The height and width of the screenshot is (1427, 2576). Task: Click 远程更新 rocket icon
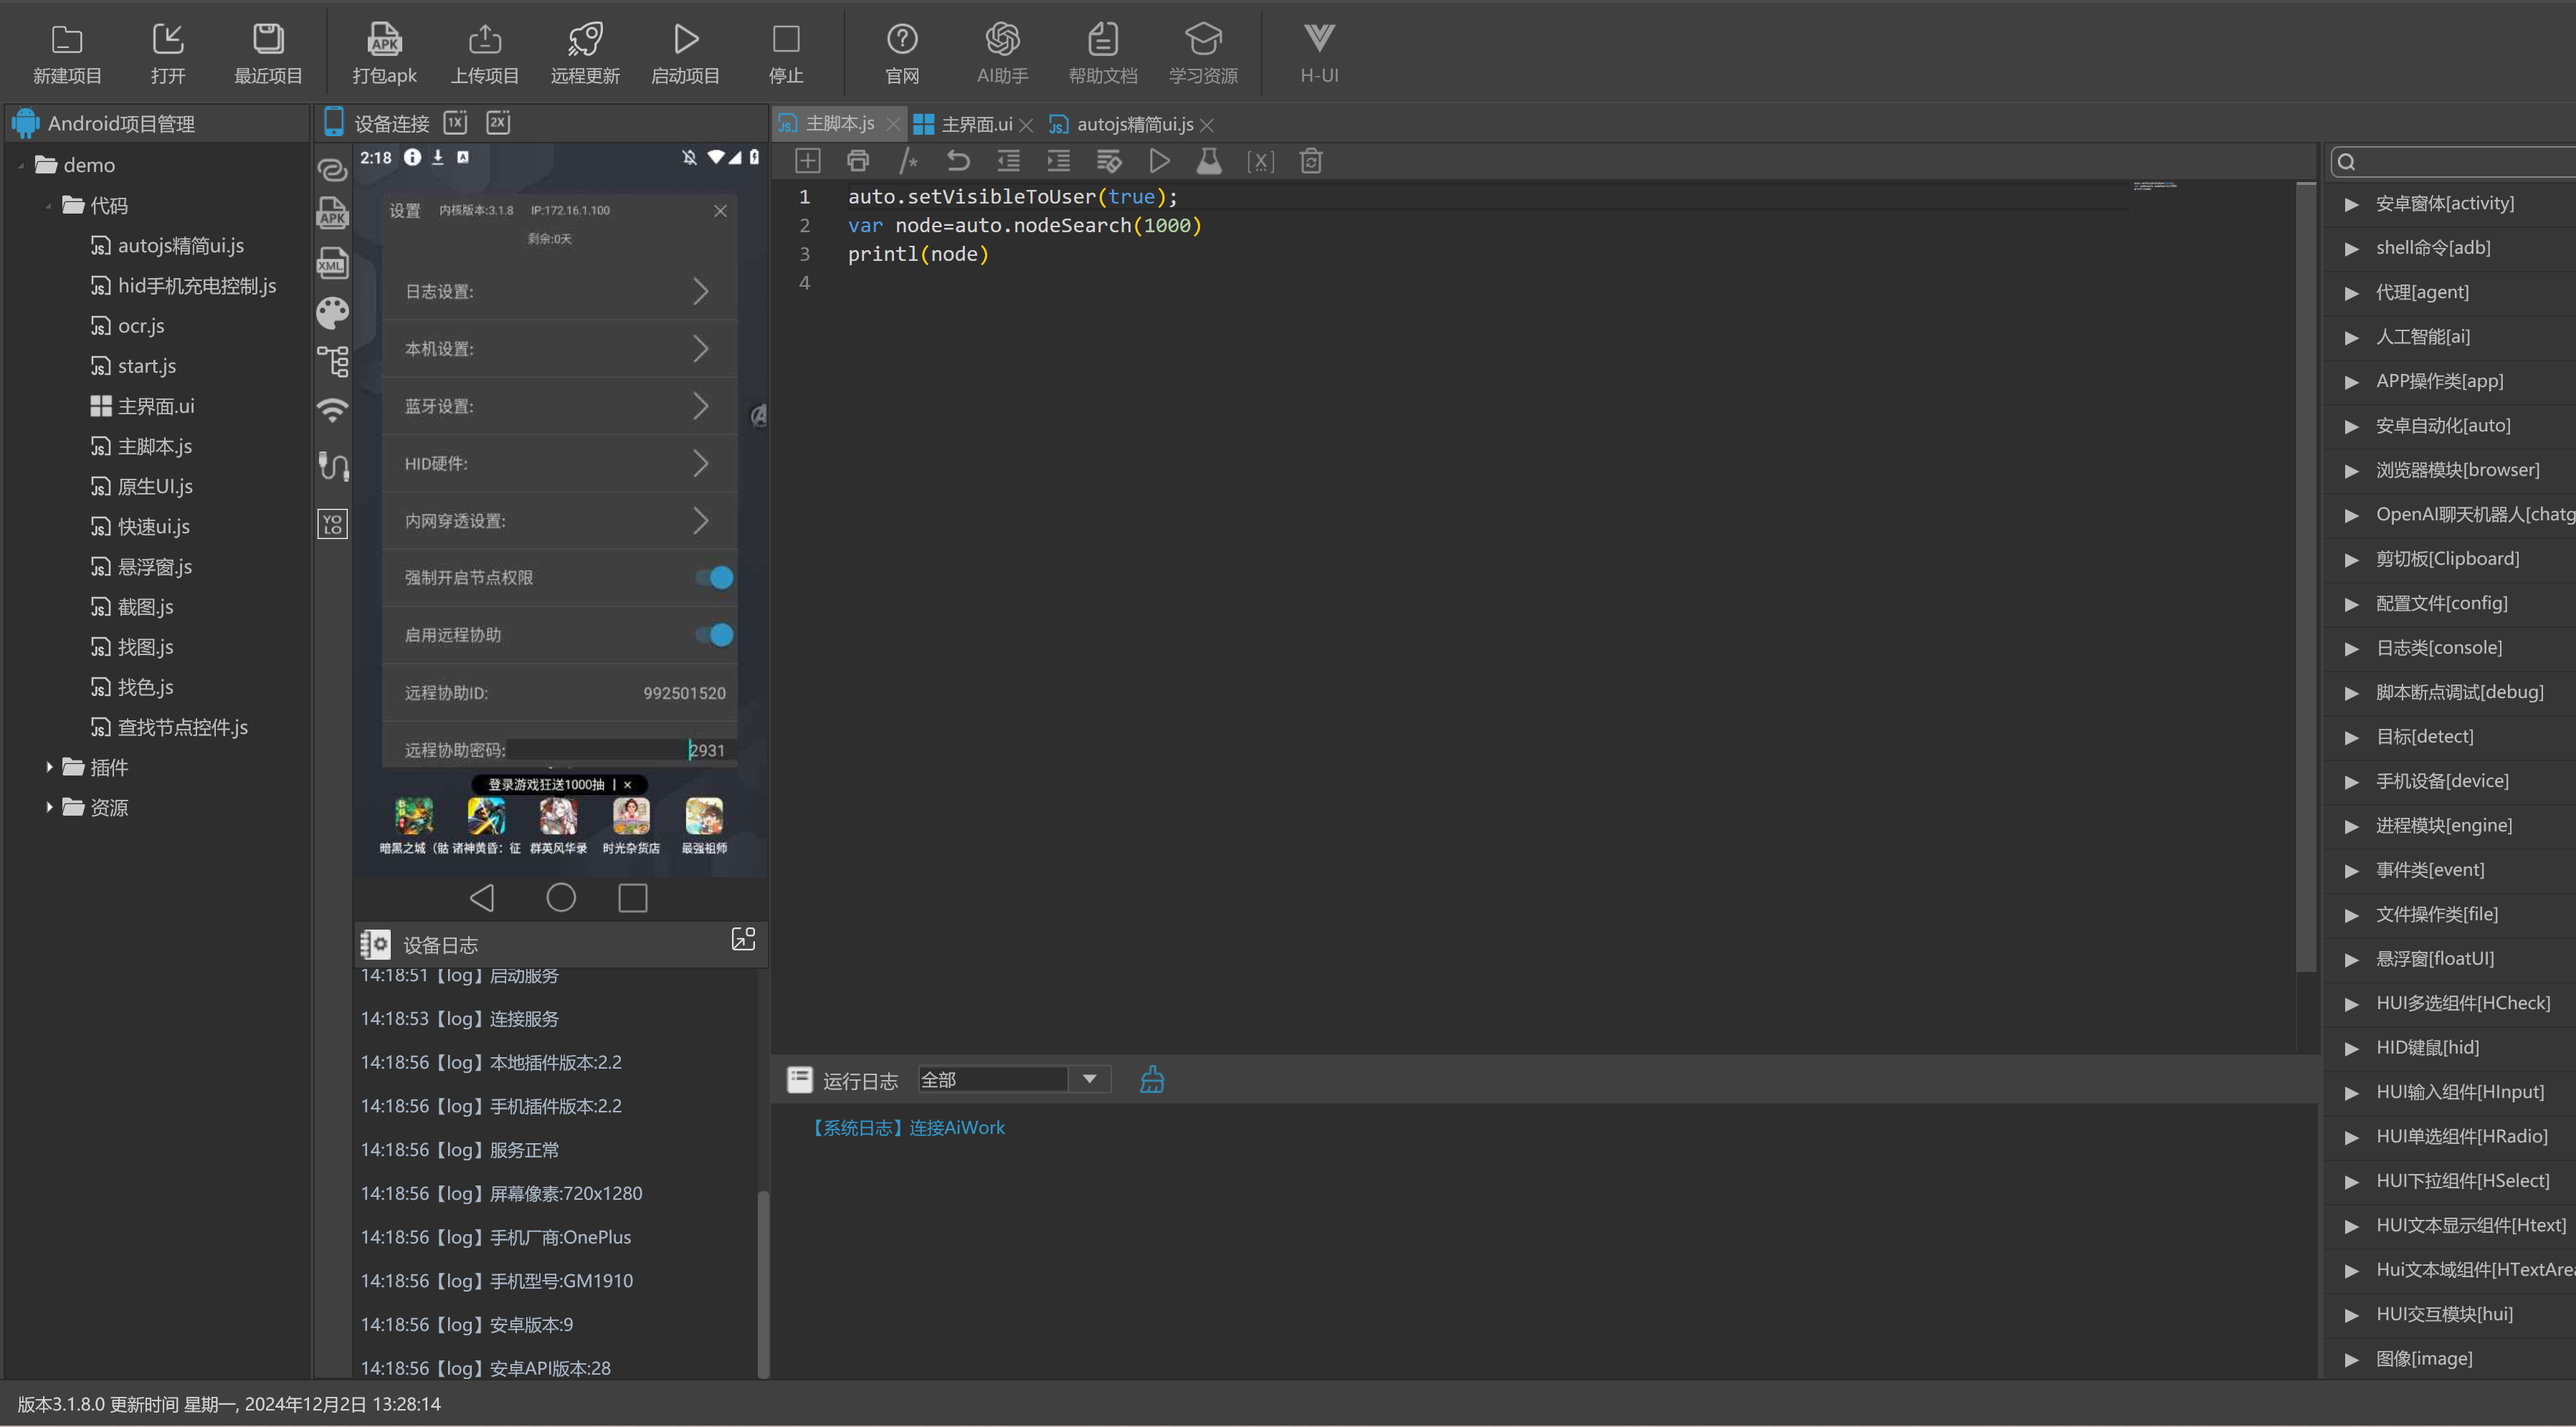point(585,40)
